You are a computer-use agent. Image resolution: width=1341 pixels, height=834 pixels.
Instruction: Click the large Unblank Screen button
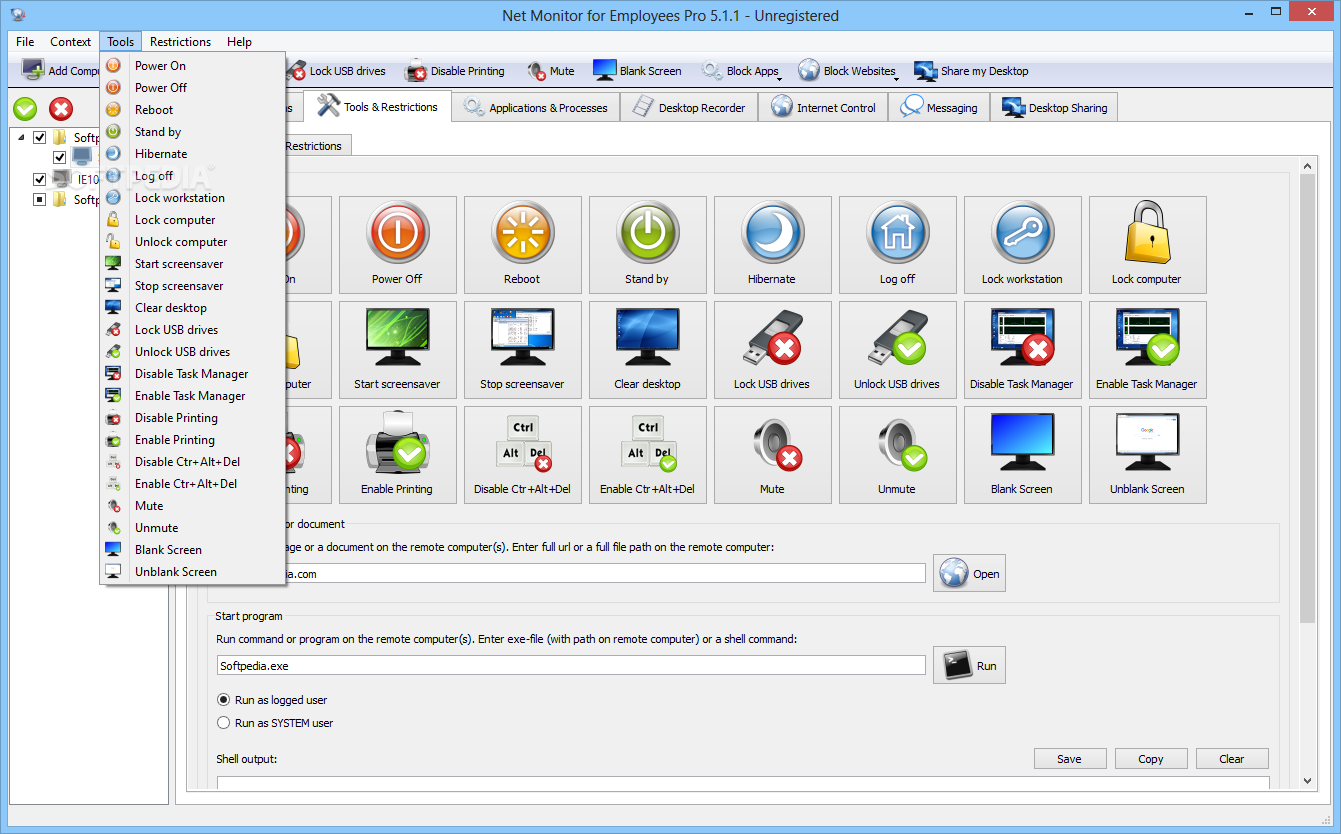(x=1147, y=454)
